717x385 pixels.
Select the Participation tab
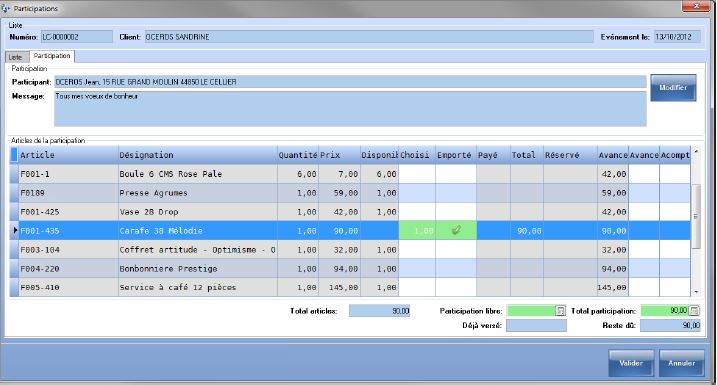click(x=52, y=56)
